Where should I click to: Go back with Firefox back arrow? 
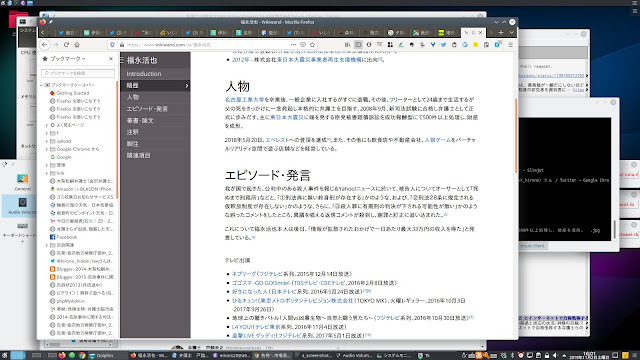(45, 45)
